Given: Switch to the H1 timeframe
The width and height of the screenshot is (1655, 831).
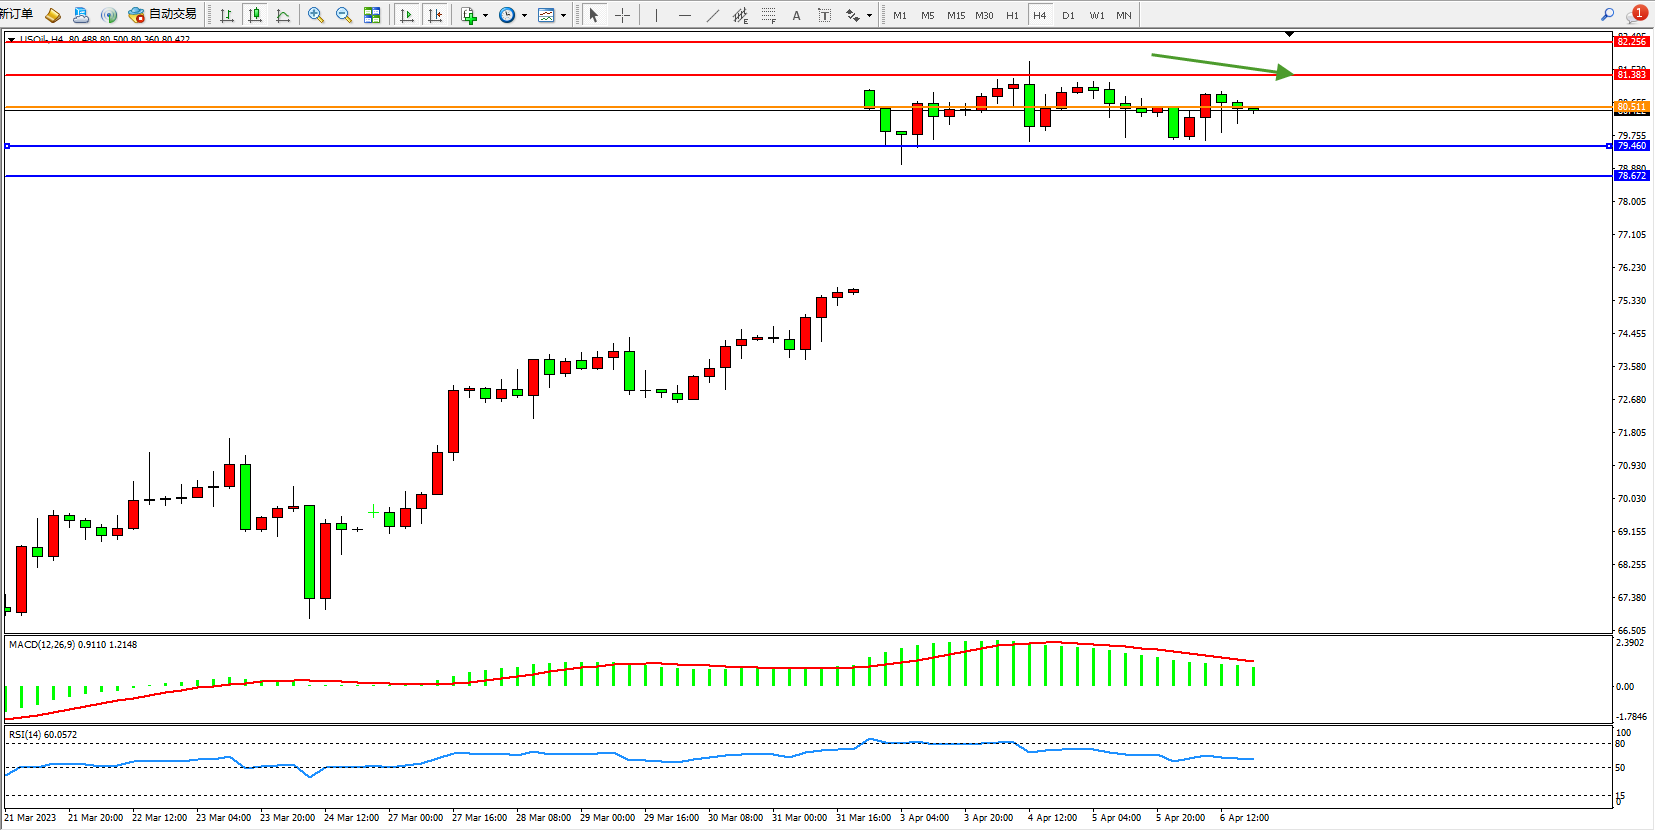Looking at the screenshot, I should [x=1012, y=15].
